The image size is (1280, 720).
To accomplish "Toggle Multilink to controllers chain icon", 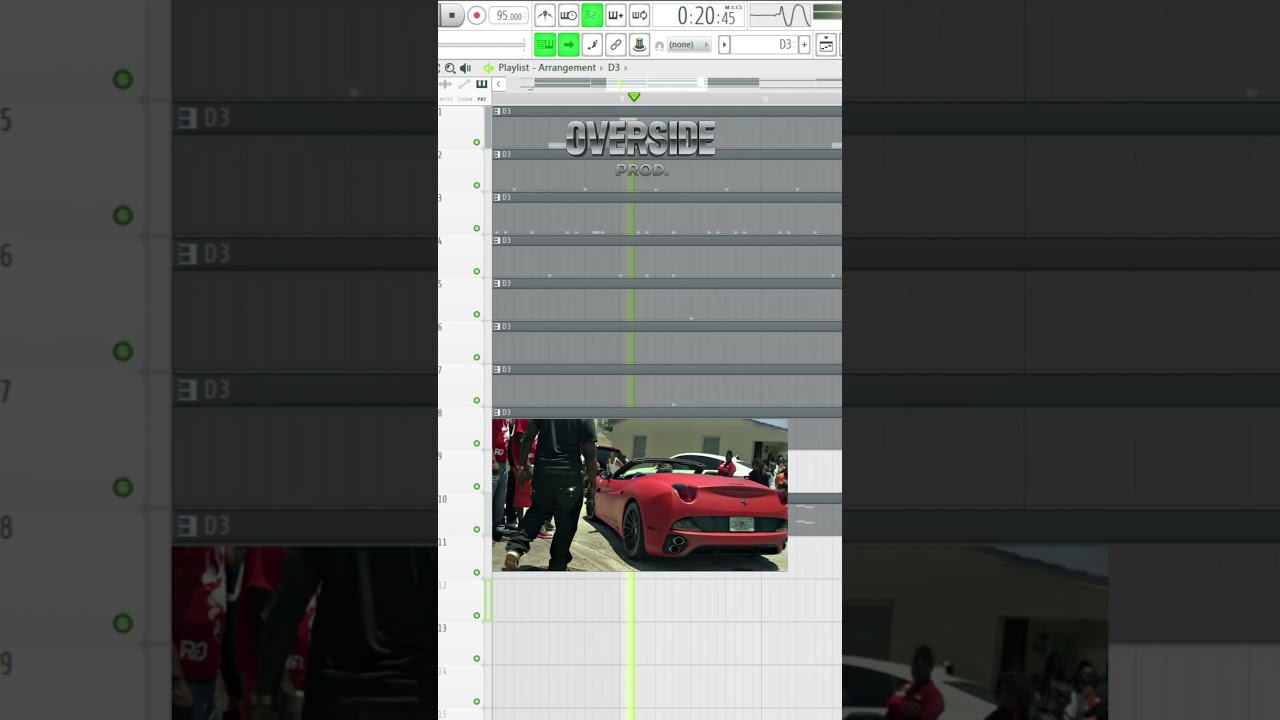I will tap(615, 44).
